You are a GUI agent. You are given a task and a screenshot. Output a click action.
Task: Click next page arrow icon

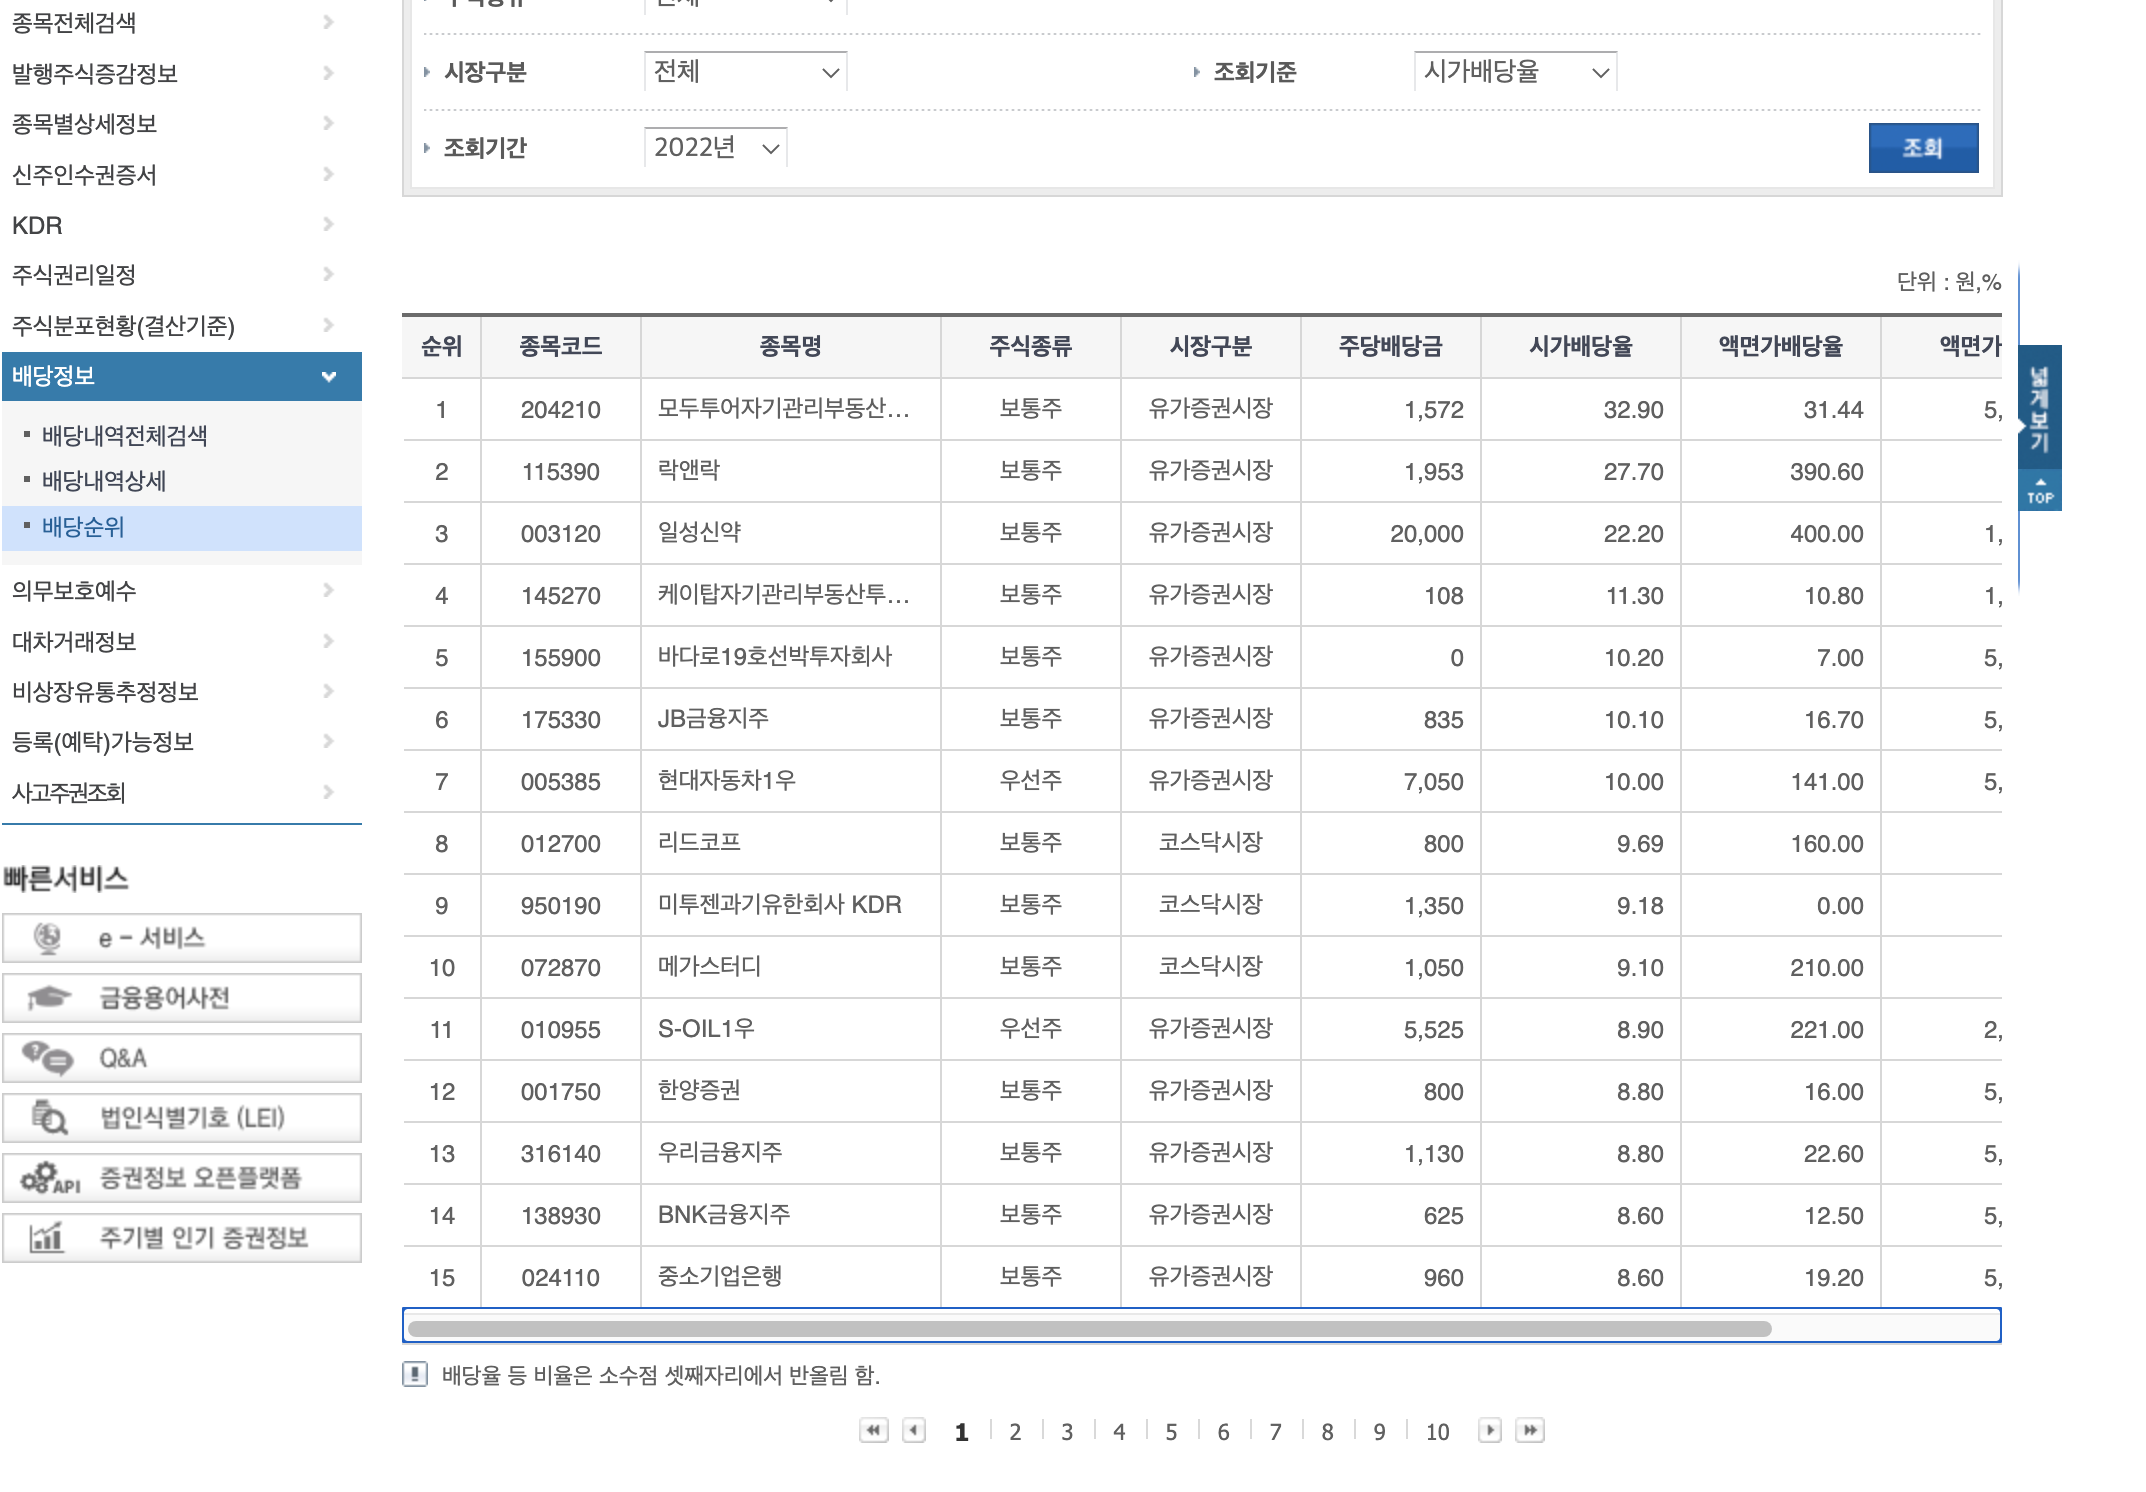pos(1490,1431)
